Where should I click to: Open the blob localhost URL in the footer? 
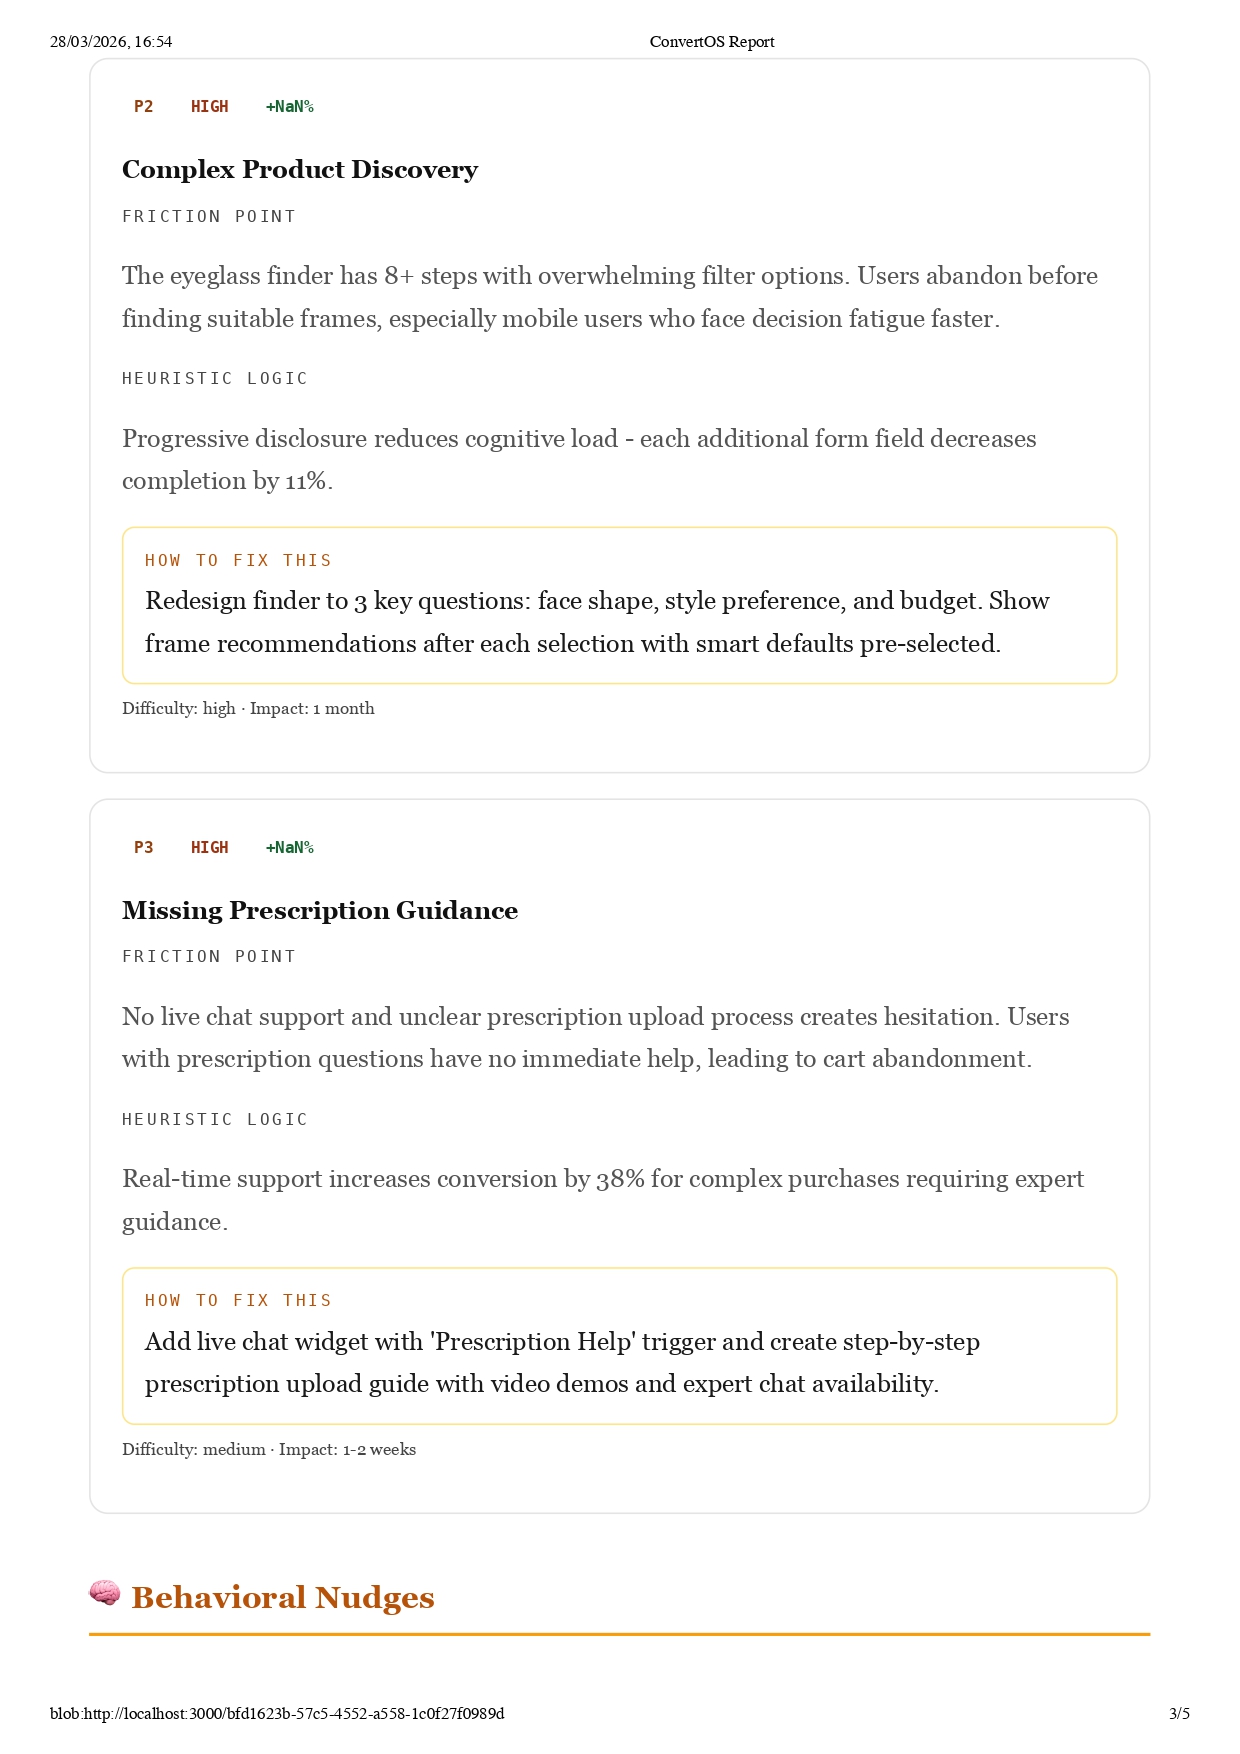tap(277, 1714)
